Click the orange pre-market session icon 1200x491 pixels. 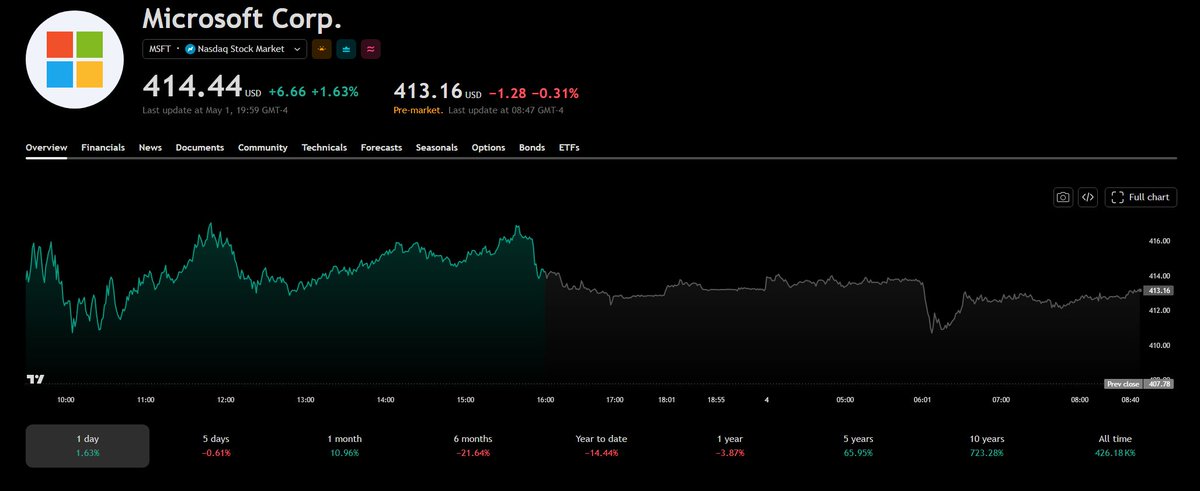[322, 49]
